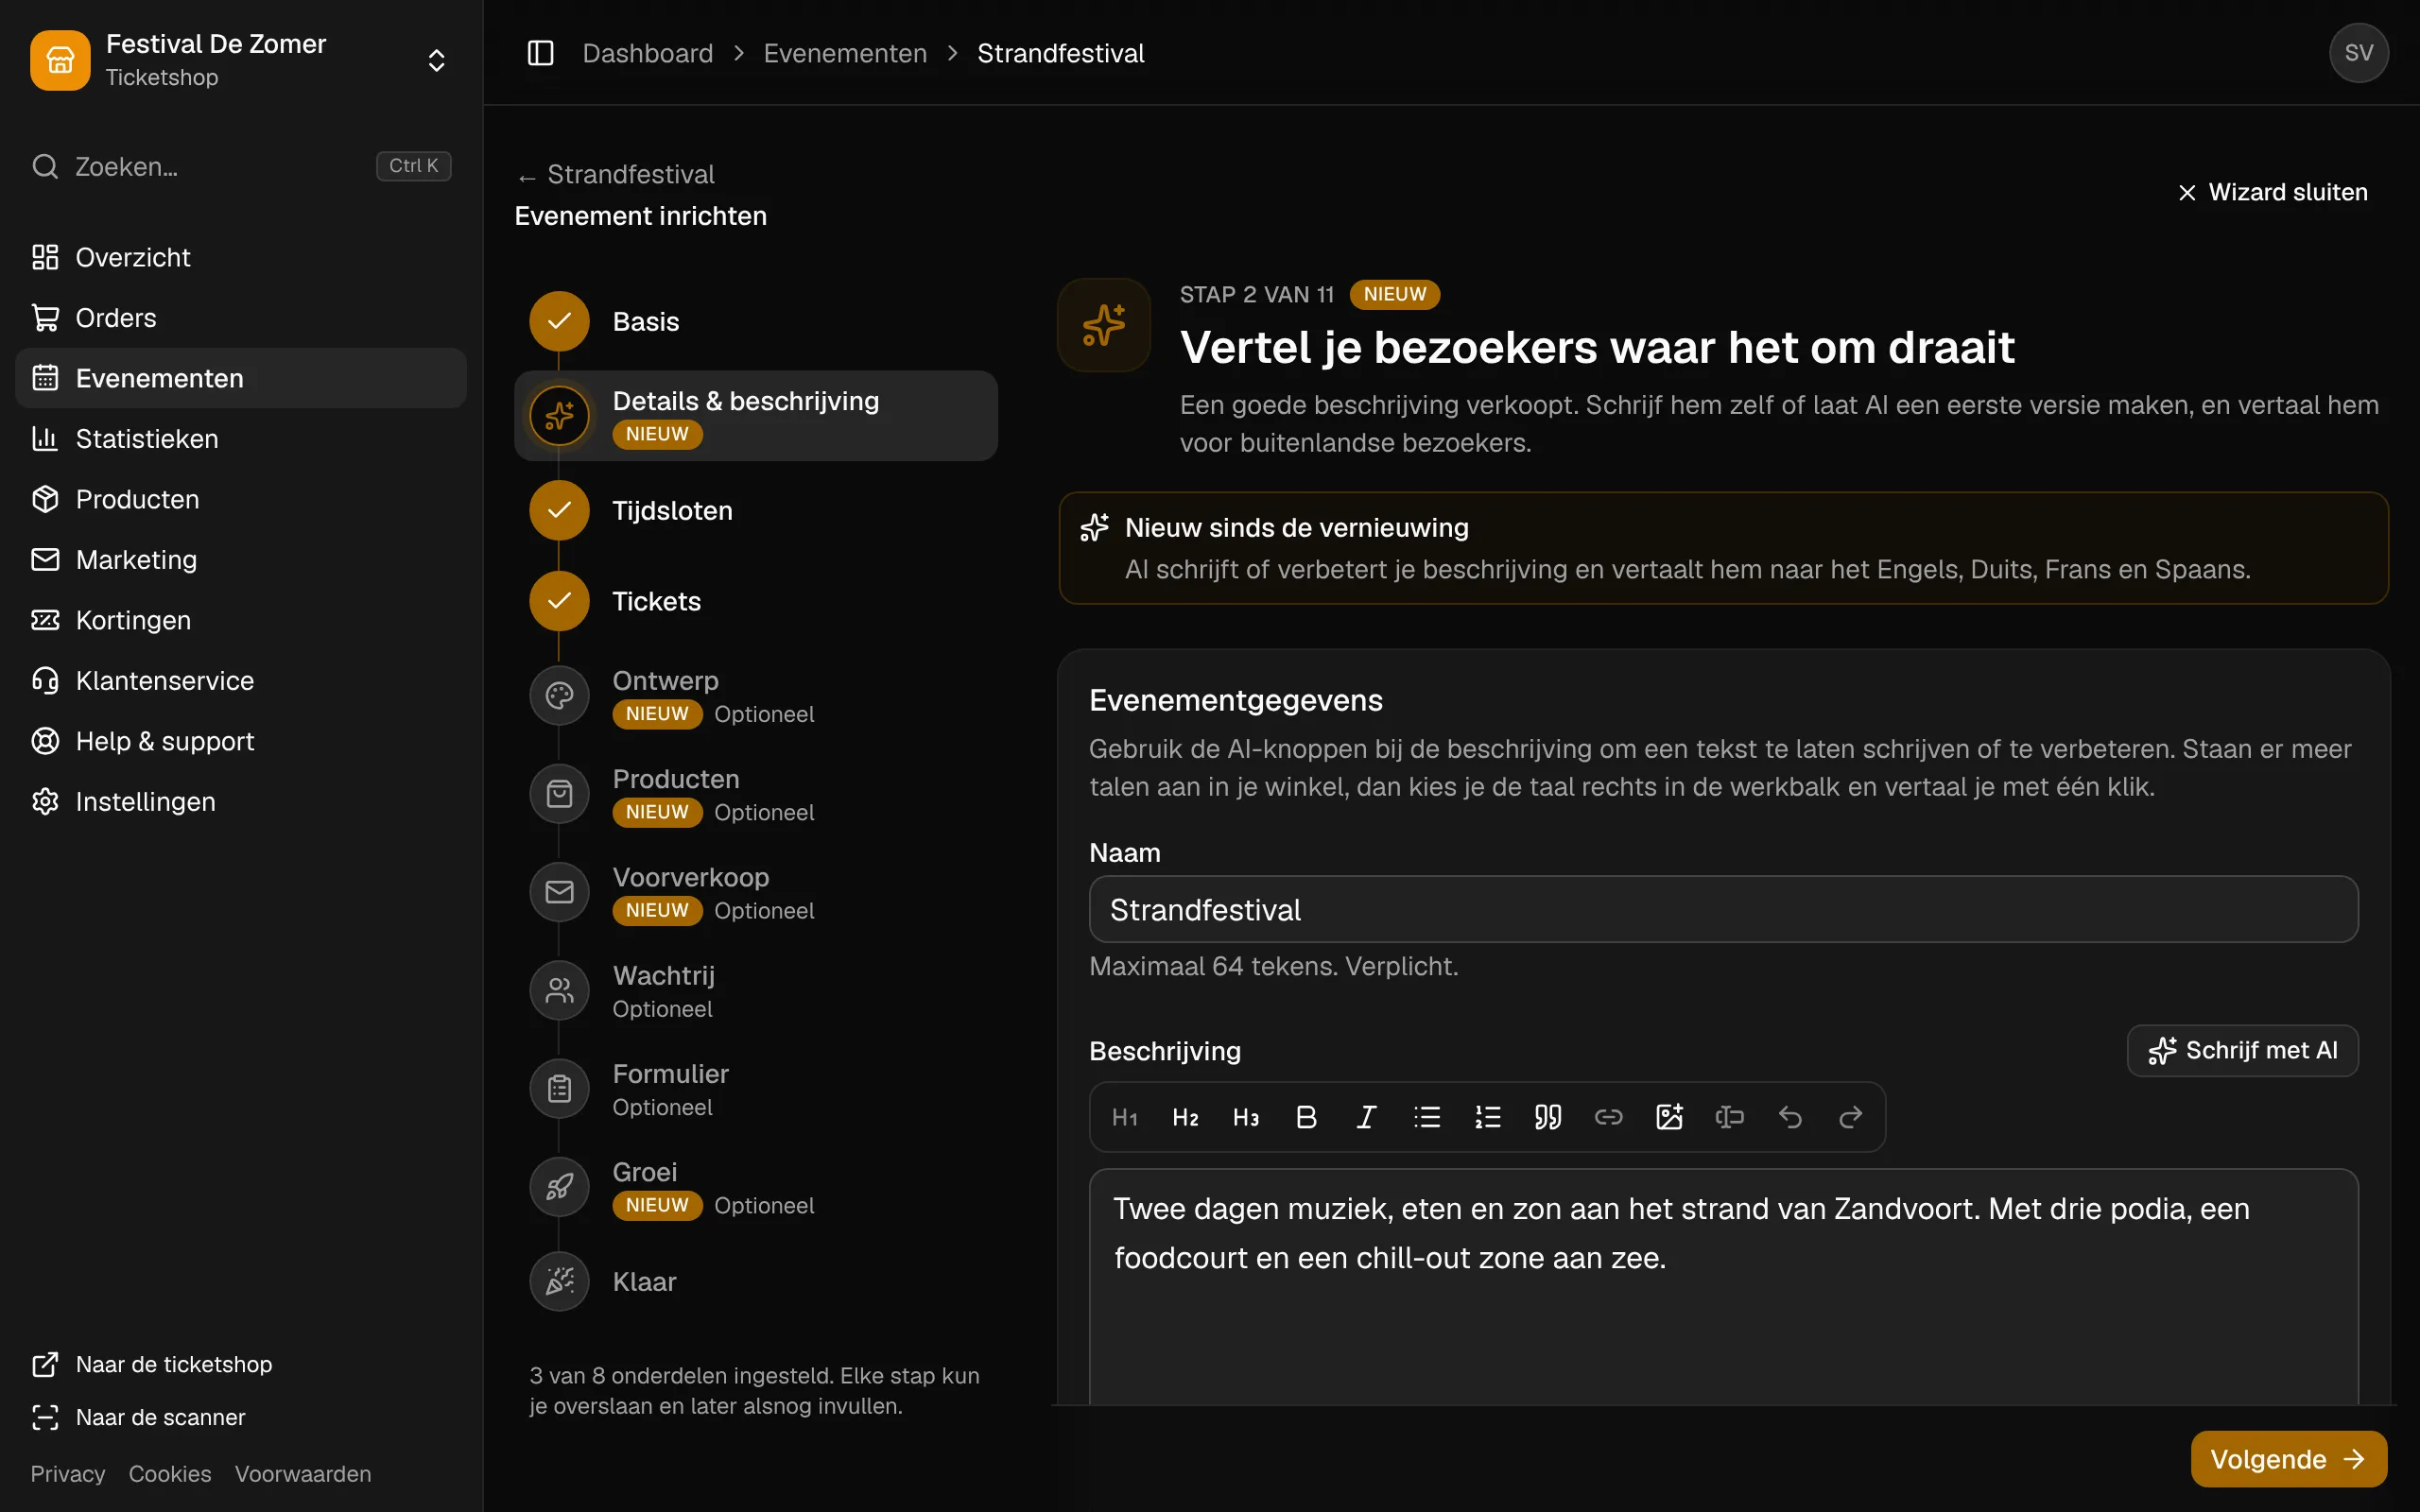
Task: Insert a blockquote
Action: pyautogui.click(x=1548, y=1117)
